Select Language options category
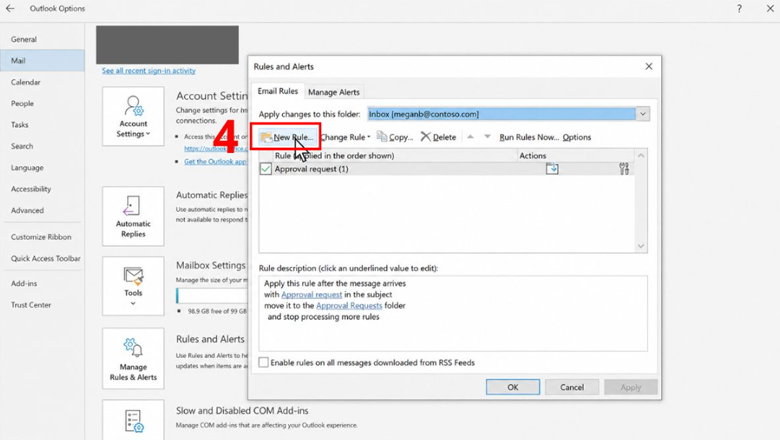The height and width of the screenshot is (440, 780). (x=42, y=168)
